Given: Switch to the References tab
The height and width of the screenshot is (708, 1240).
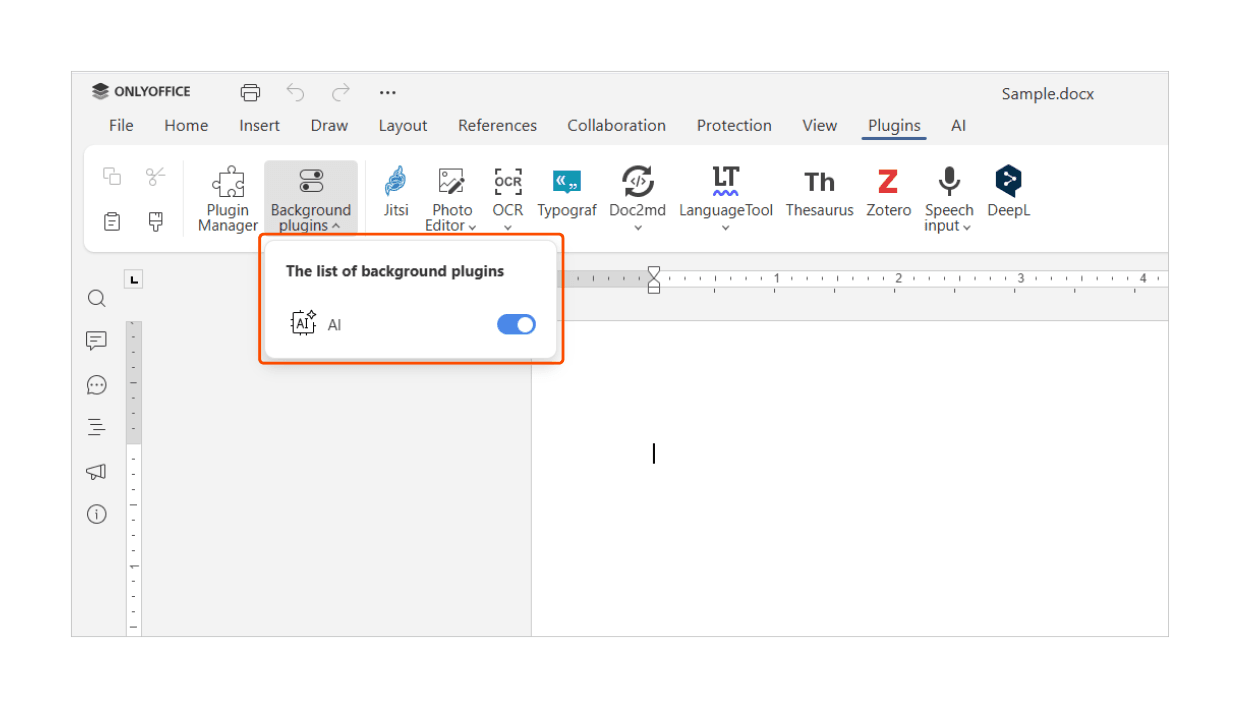Looking at the screenshot, I should pyautogui.click(x=497, y=125).
